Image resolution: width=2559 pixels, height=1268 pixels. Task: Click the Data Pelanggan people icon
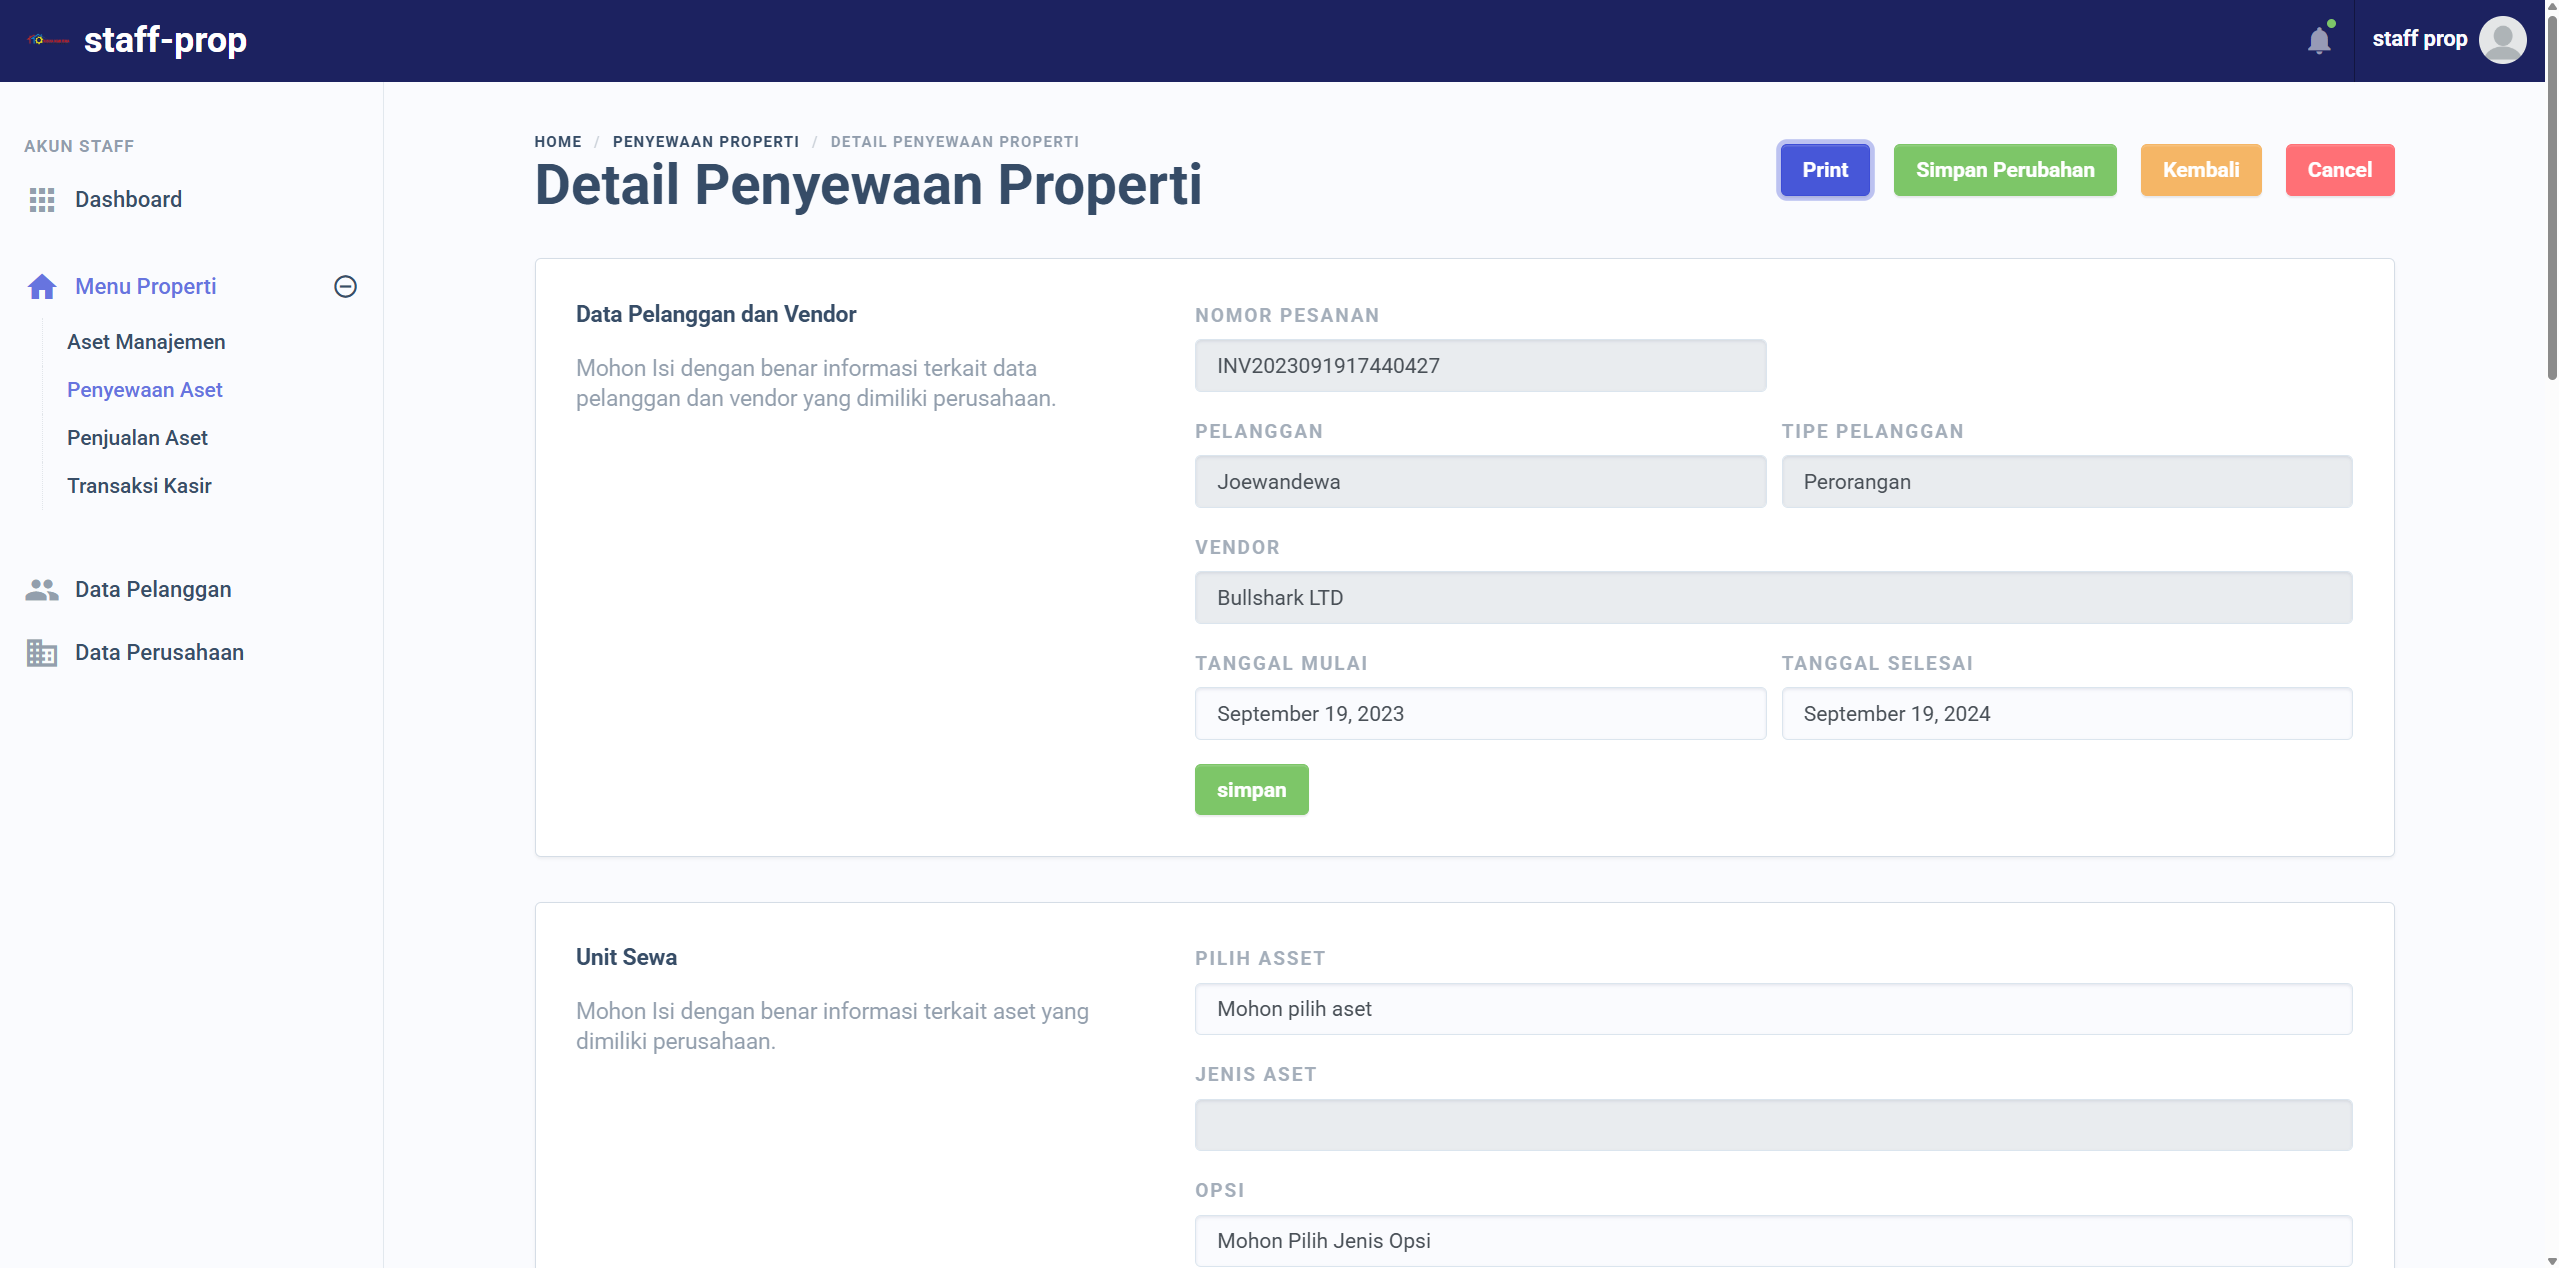[42, 590]
